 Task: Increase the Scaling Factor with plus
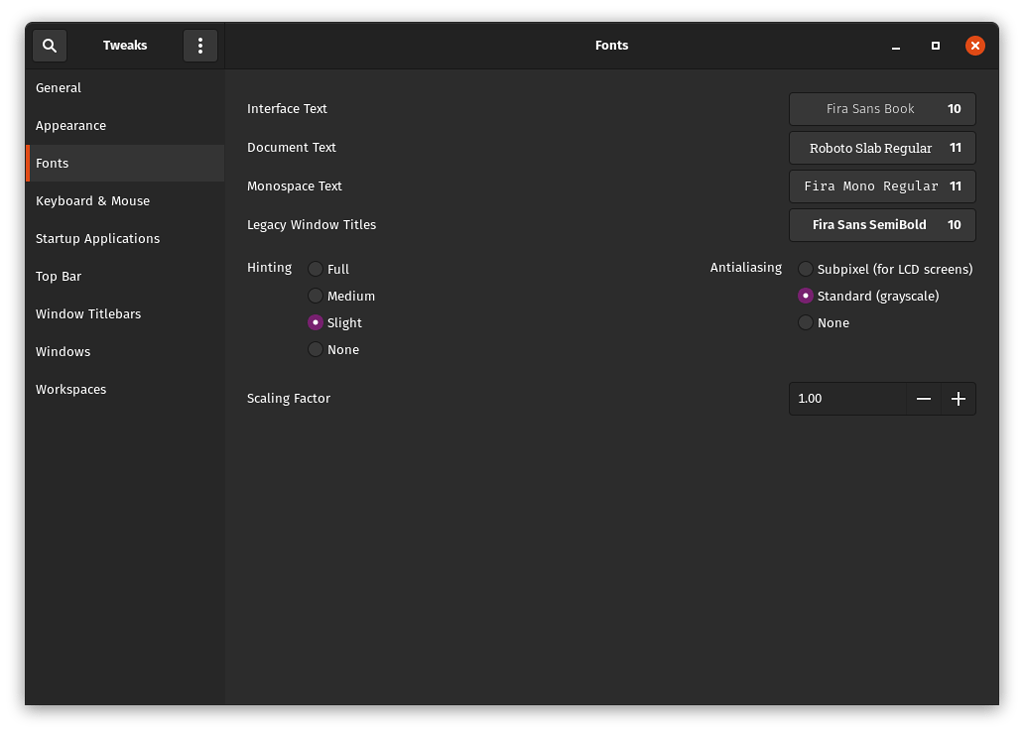point(958,398)
